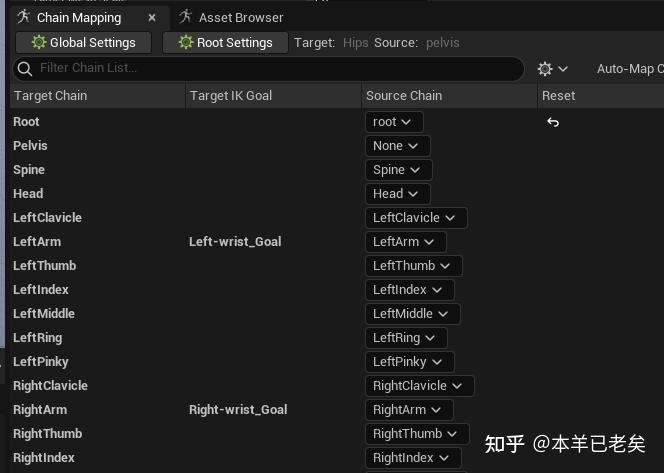This screenshot has height=473, width=664.
Task: Expand the Pelvis source chain dropdown set to None
Action: (396, 146)
